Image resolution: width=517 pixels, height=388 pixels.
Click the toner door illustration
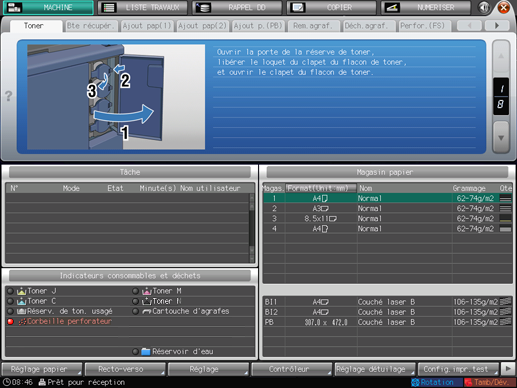tap(116, 97)
